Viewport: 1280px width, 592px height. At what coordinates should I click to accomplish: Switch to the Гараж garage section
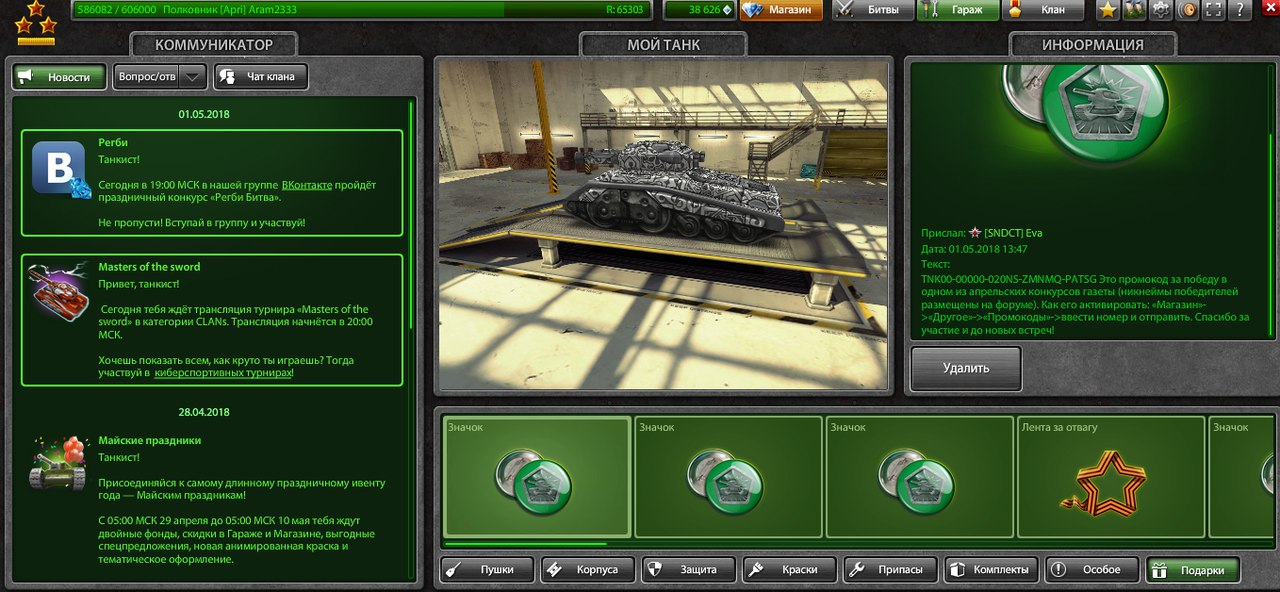point(957,10)
